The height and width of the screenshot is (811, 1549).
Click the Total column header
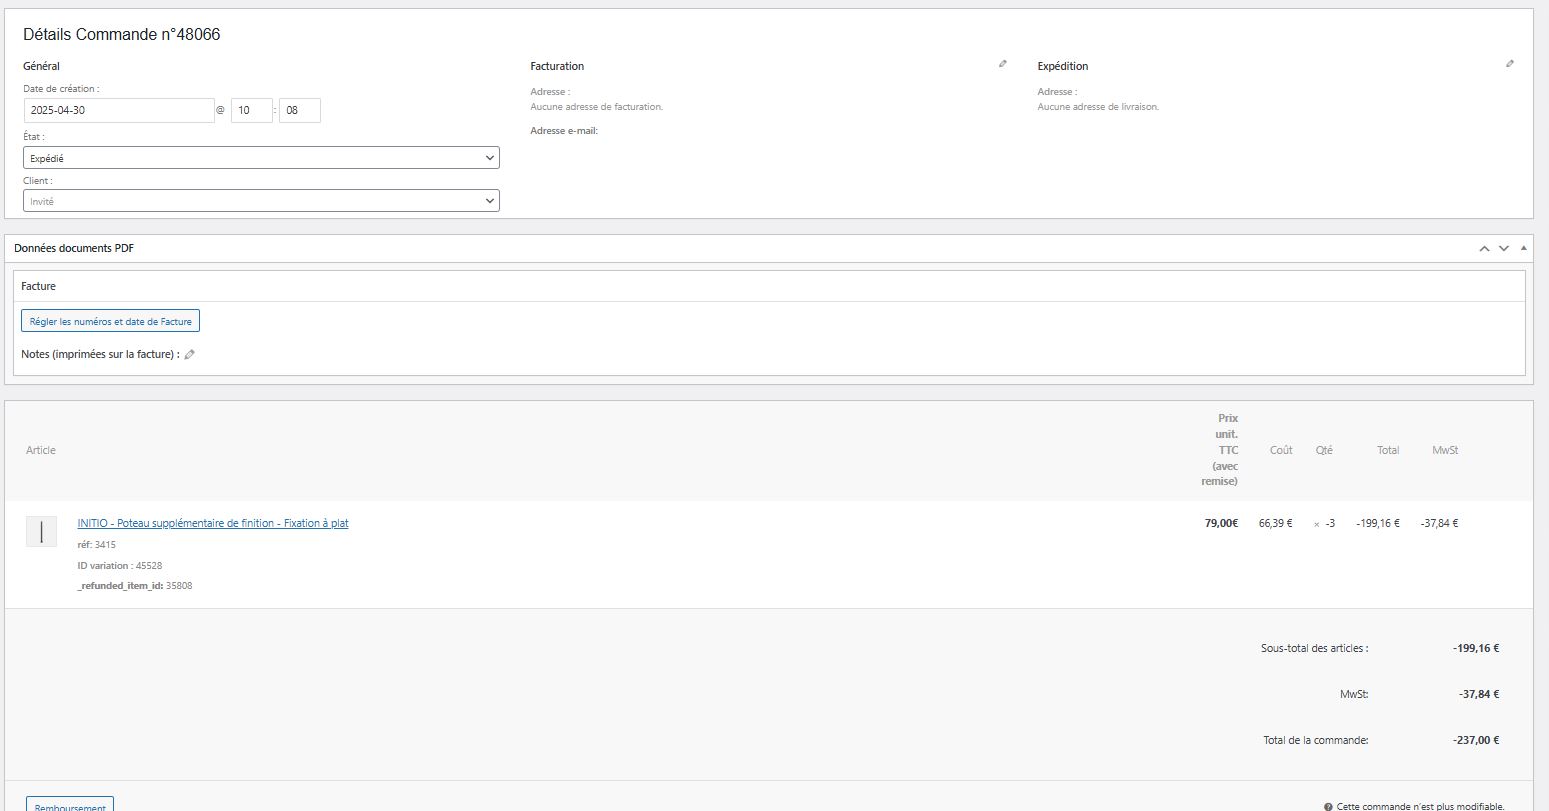(1388, 450)
